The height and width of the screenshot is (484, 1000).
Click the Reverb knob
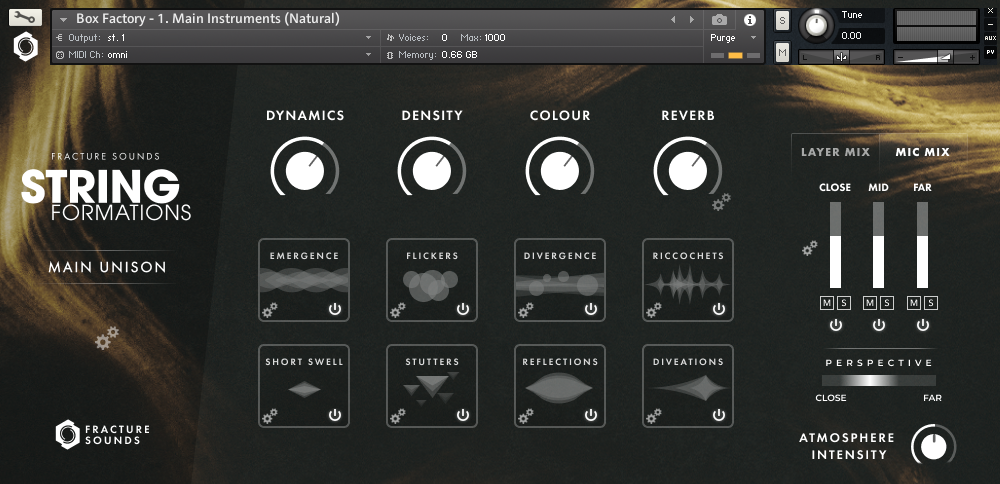point(688,170)
